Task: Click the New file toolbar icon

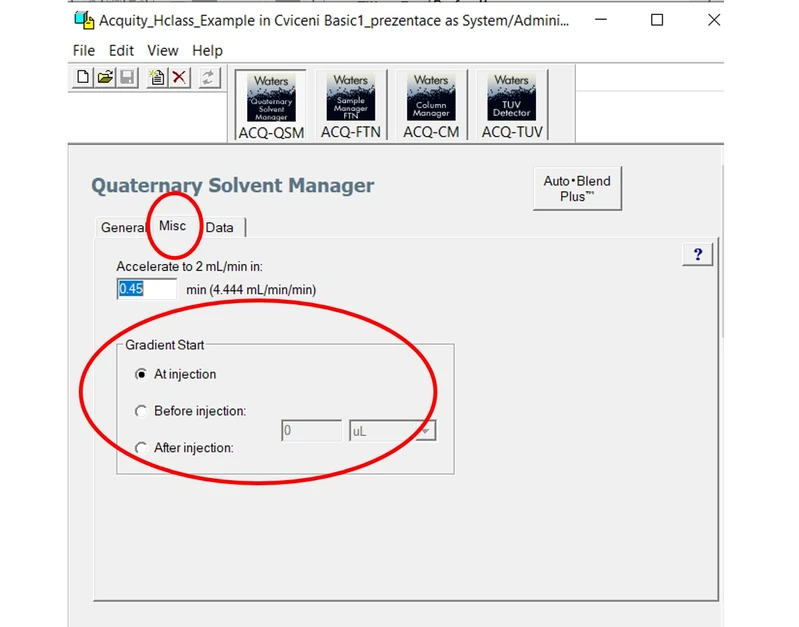Action: (82, 77)
